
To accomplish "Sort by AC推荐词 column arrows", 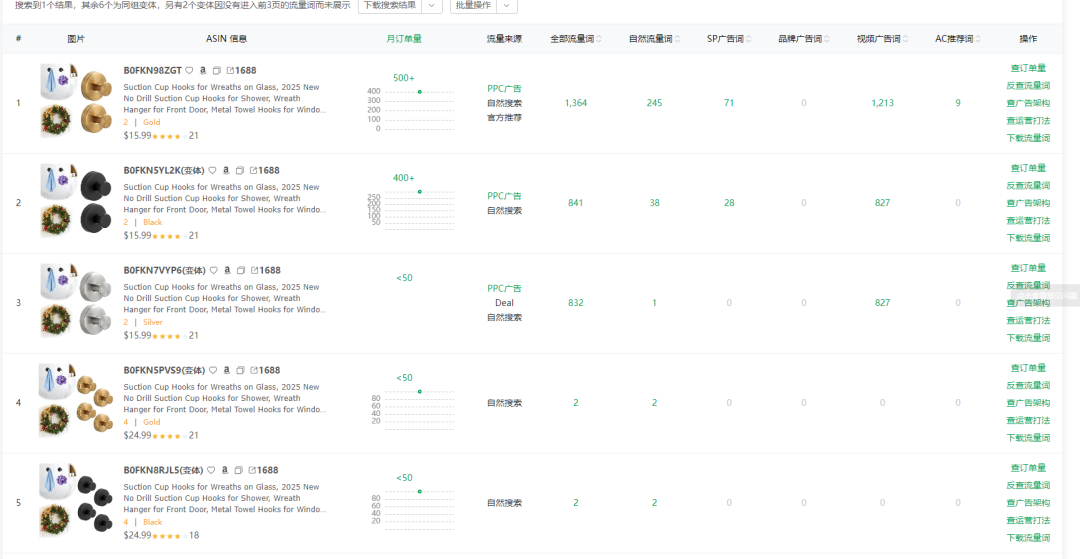I will (978, 39).
